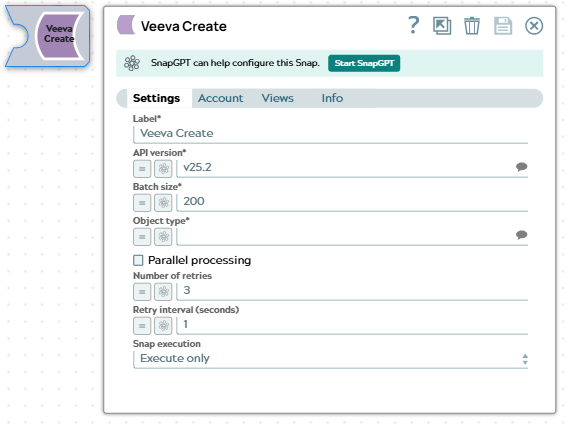Viewport: 571px width, 426px height.
Task: Save settings with the floppy disk icon
Action: point(503,26)
